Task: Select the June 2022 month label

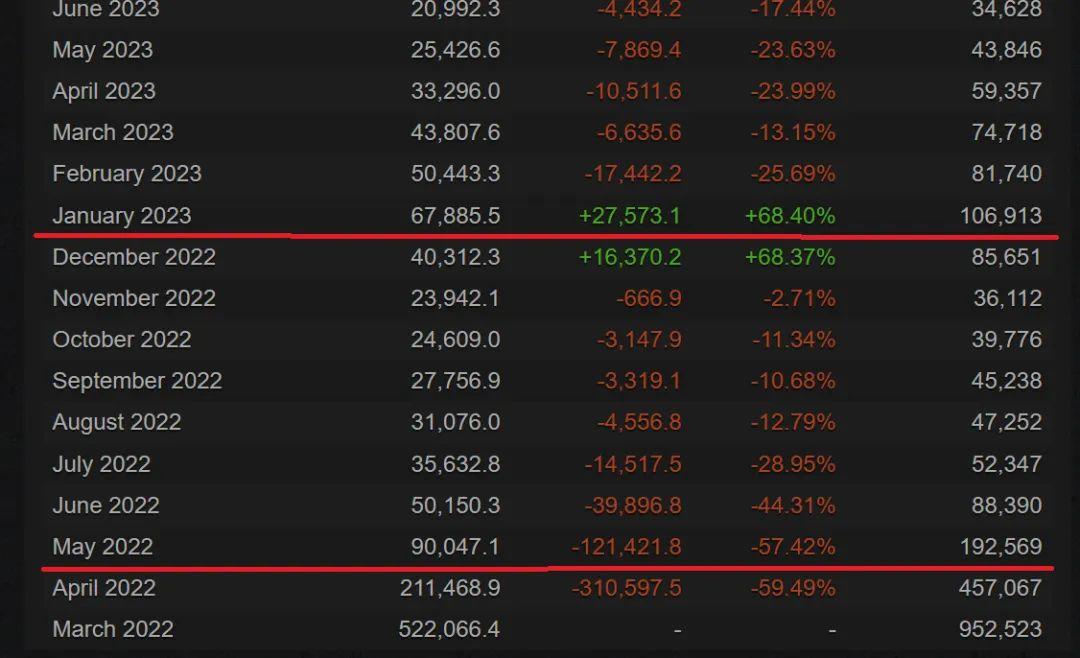Action: pos(106,506)
